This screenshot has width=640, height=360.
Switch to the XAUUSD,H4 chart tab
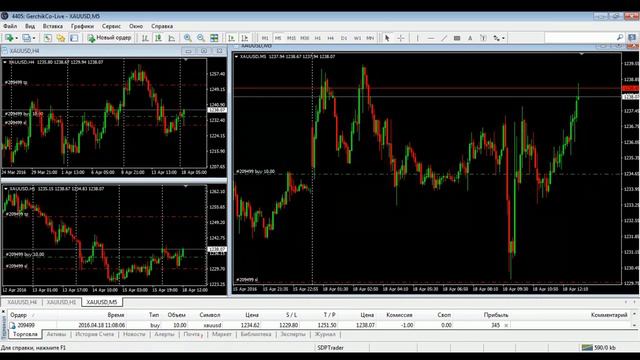(22, 302)
